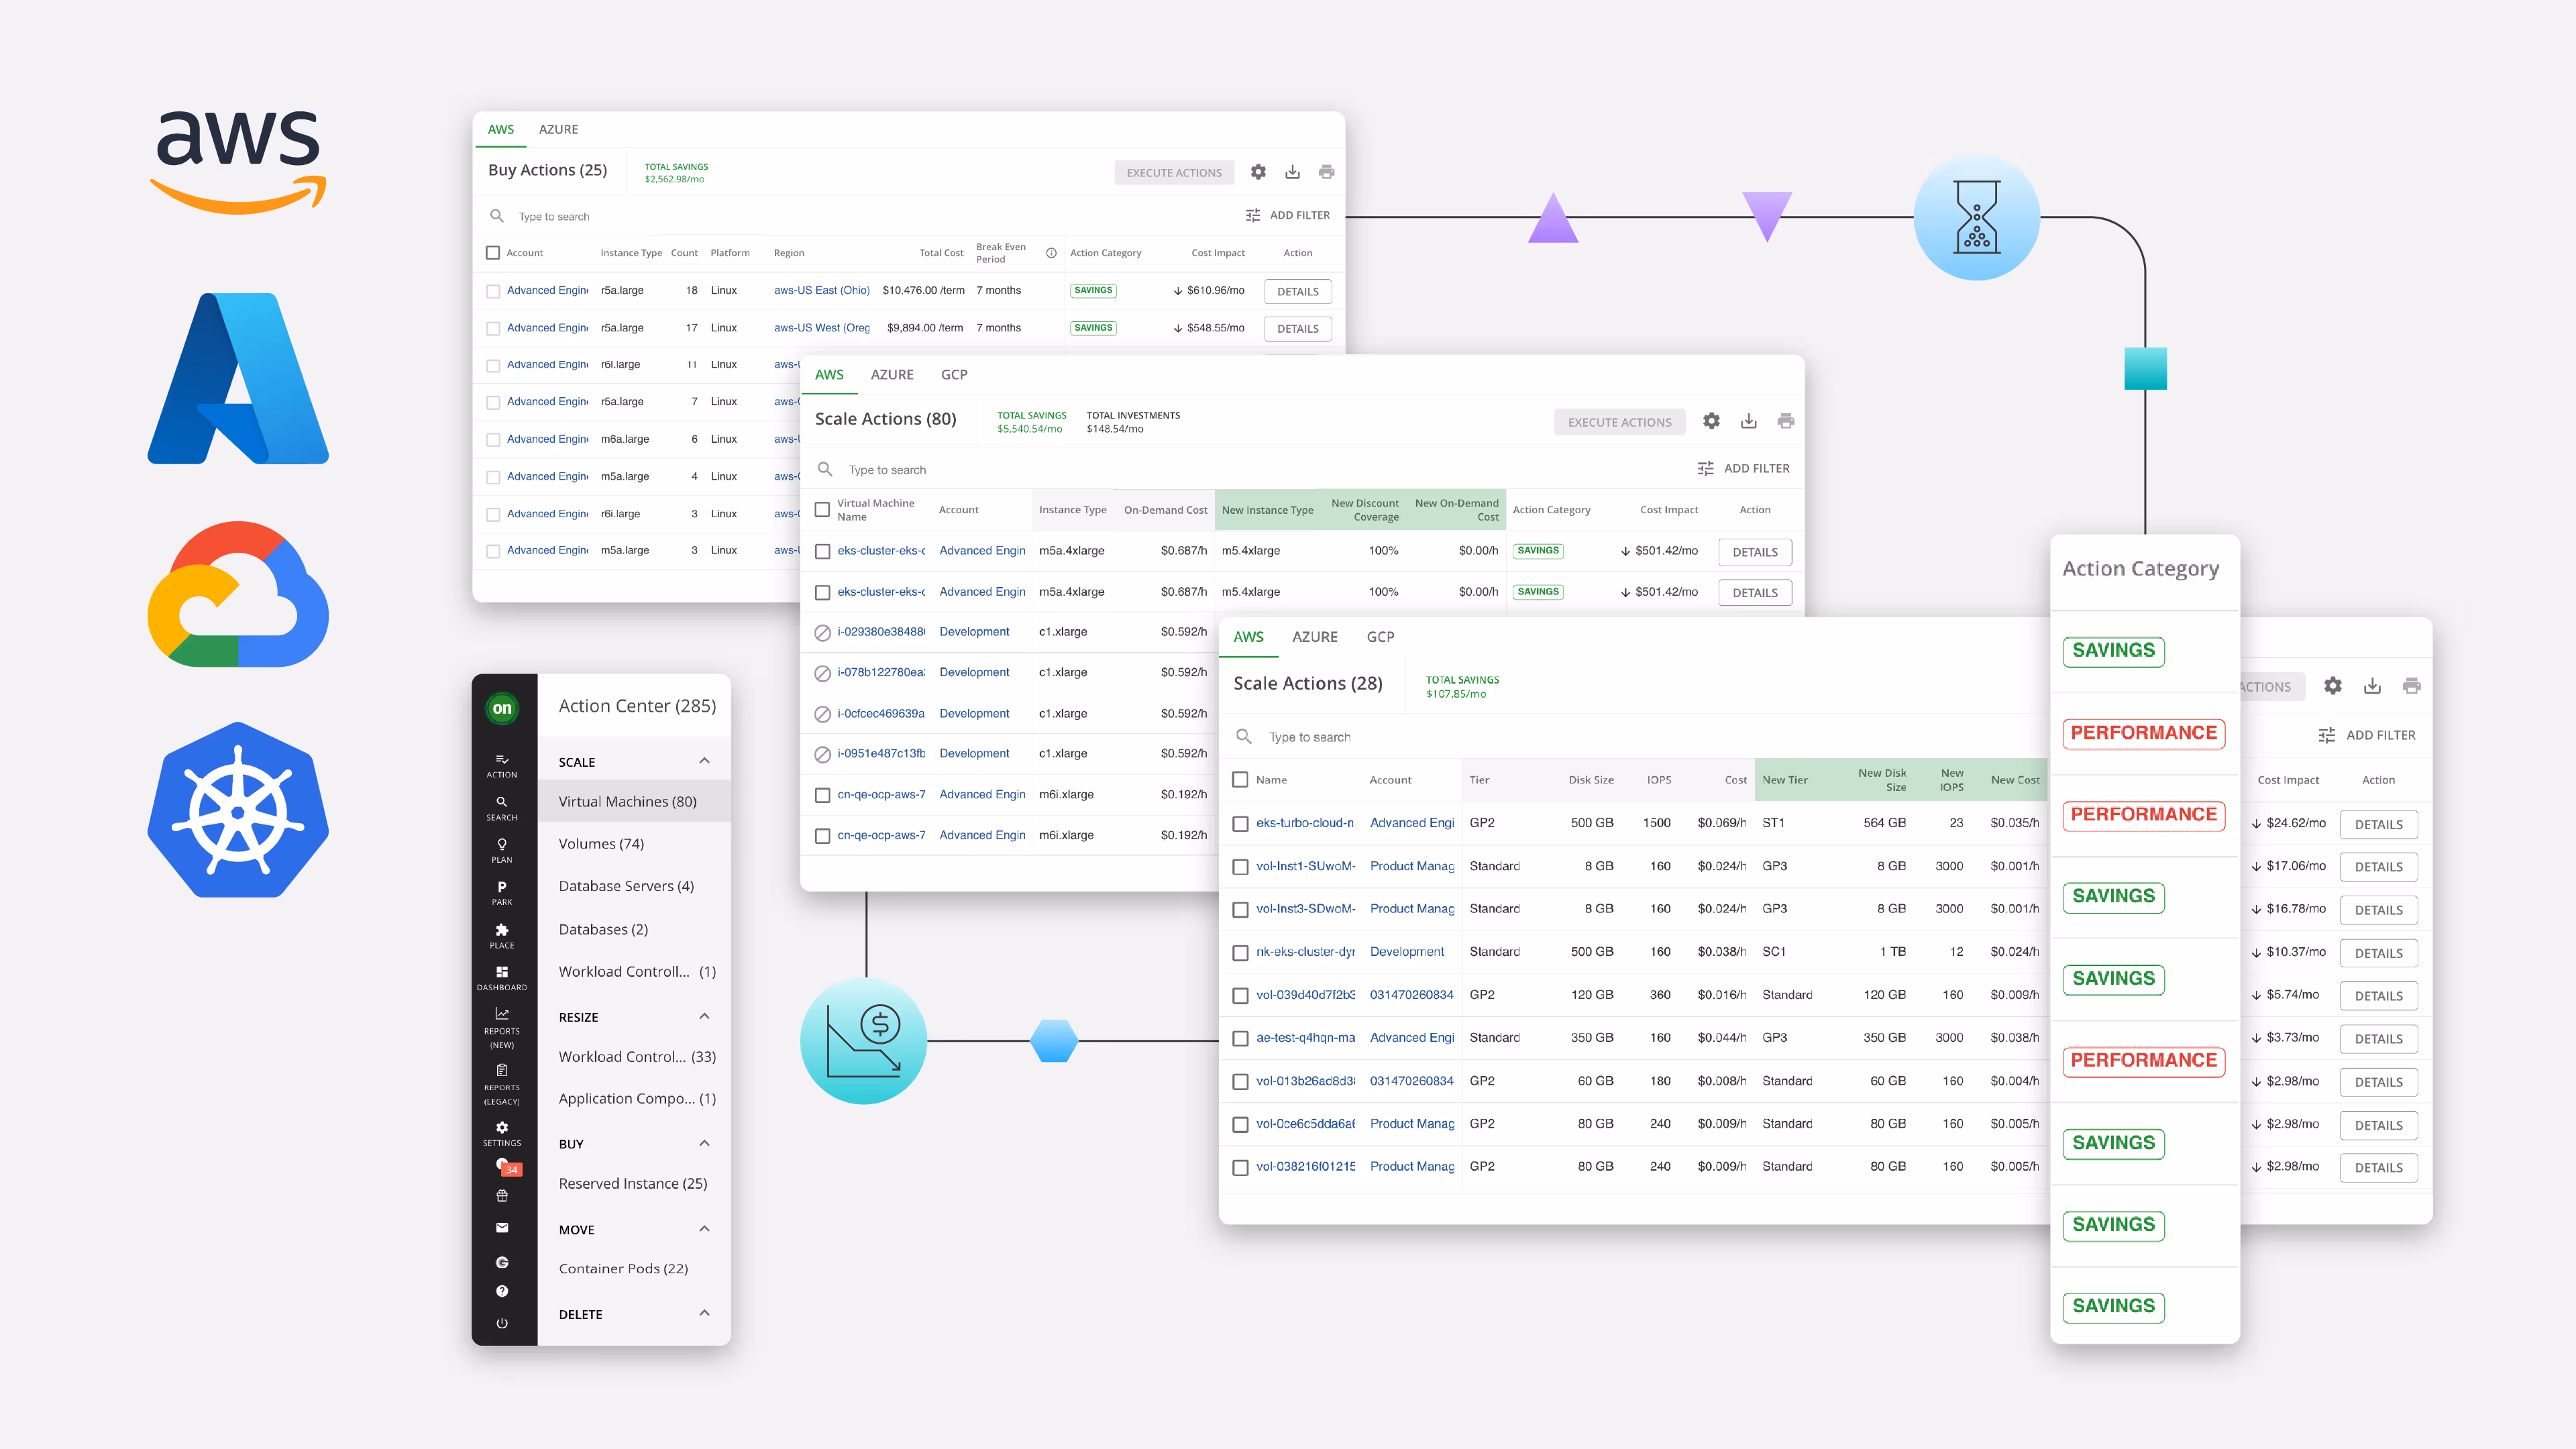2576x1449 pixels.
Task: Open the Park icon in the sidebar
Action: [501, 887]
